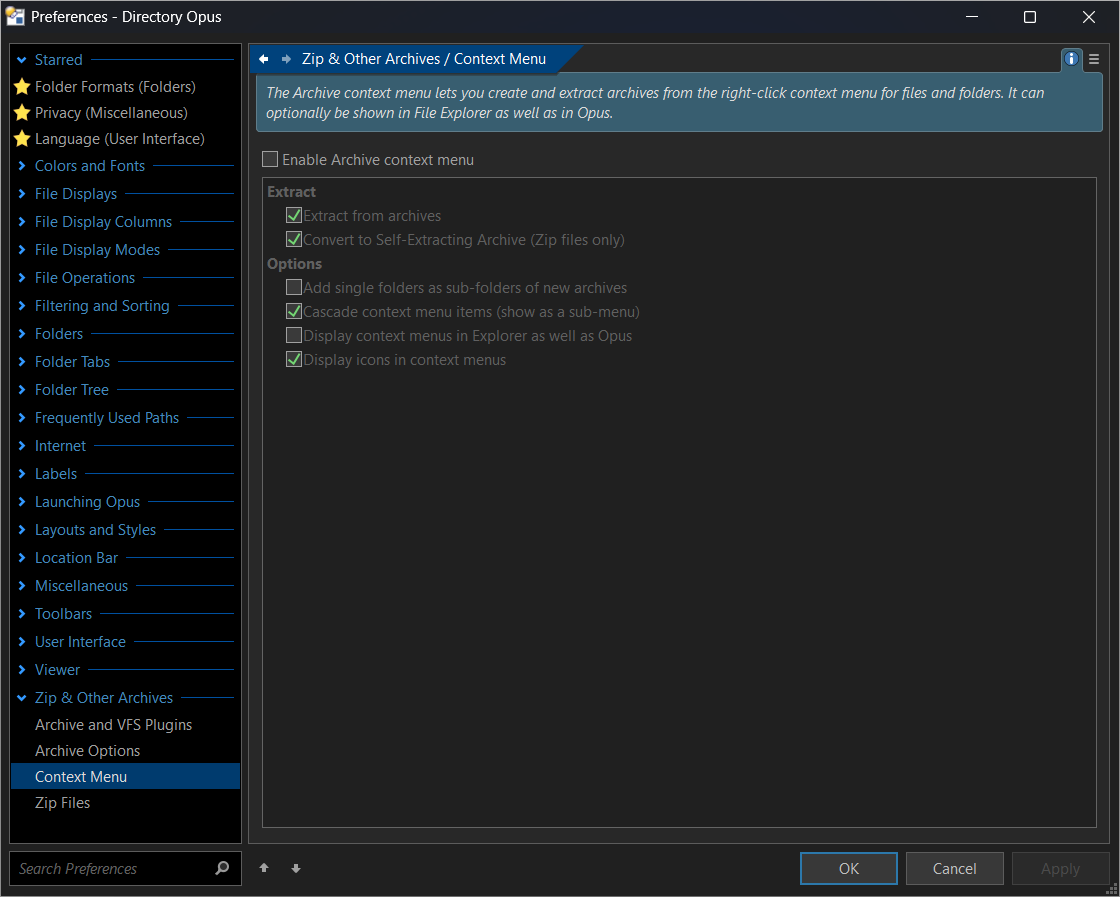
Task: Expand Internet category
Action: pyautogui.click(x=21, y=446)
